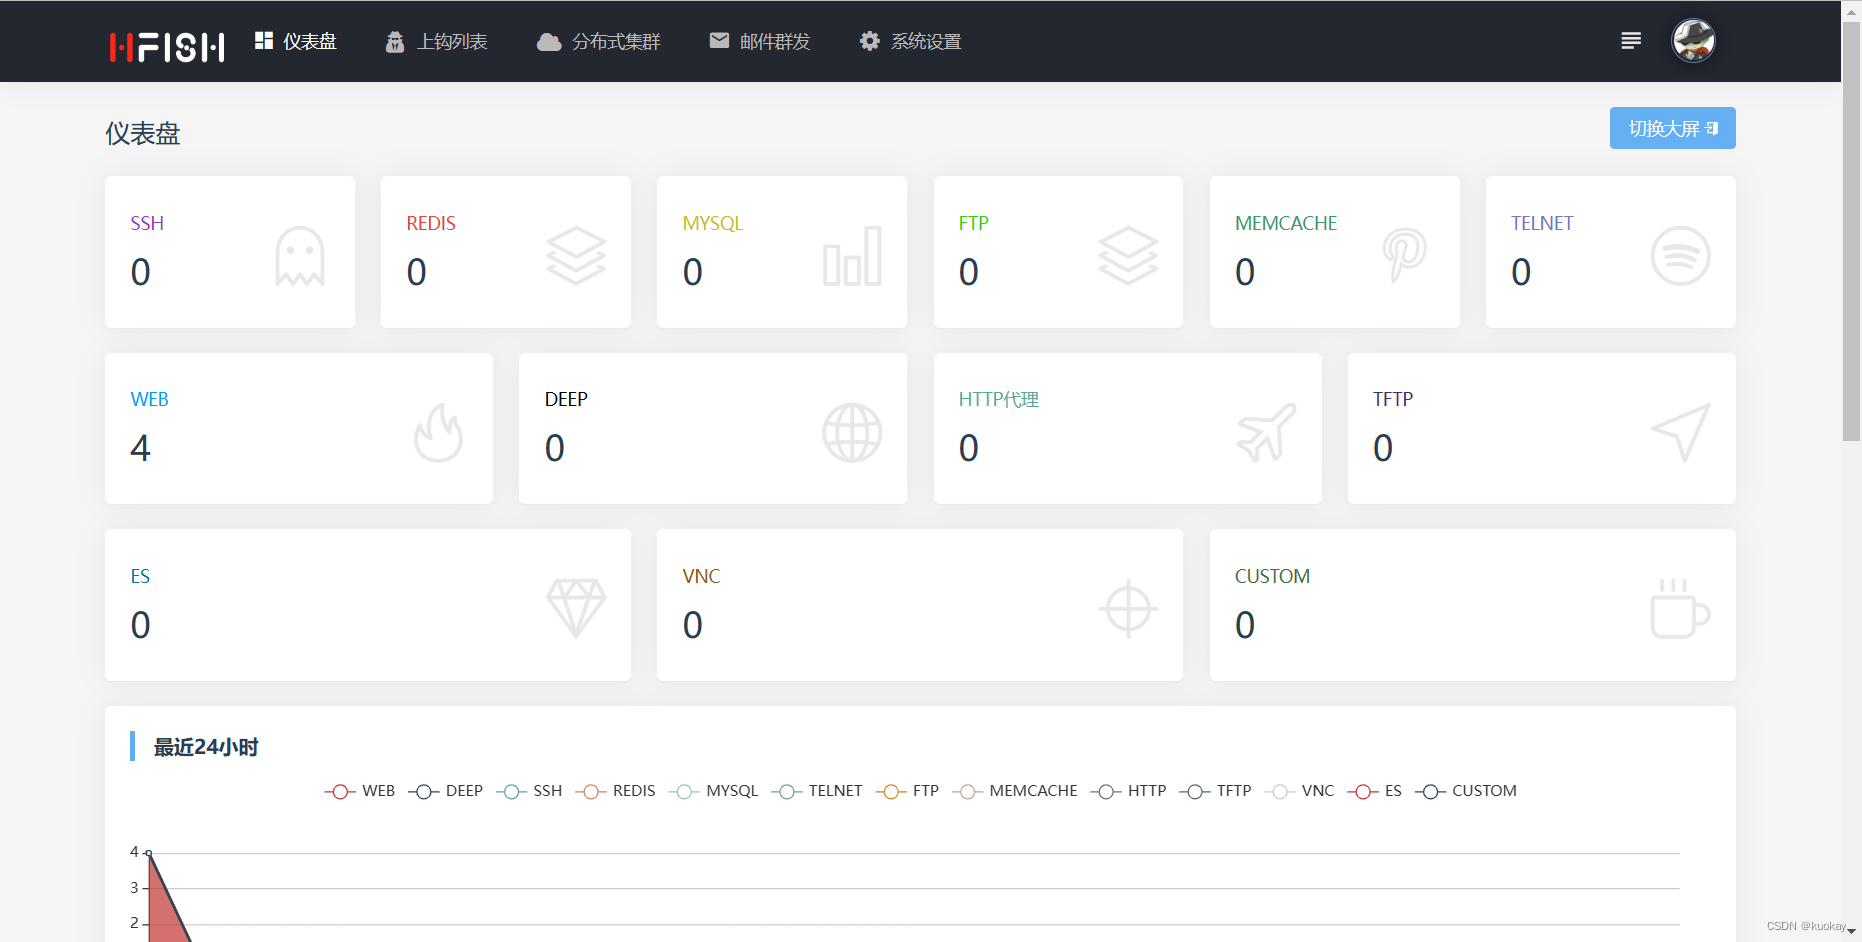Click the TFTP card label

point(1393,399)
